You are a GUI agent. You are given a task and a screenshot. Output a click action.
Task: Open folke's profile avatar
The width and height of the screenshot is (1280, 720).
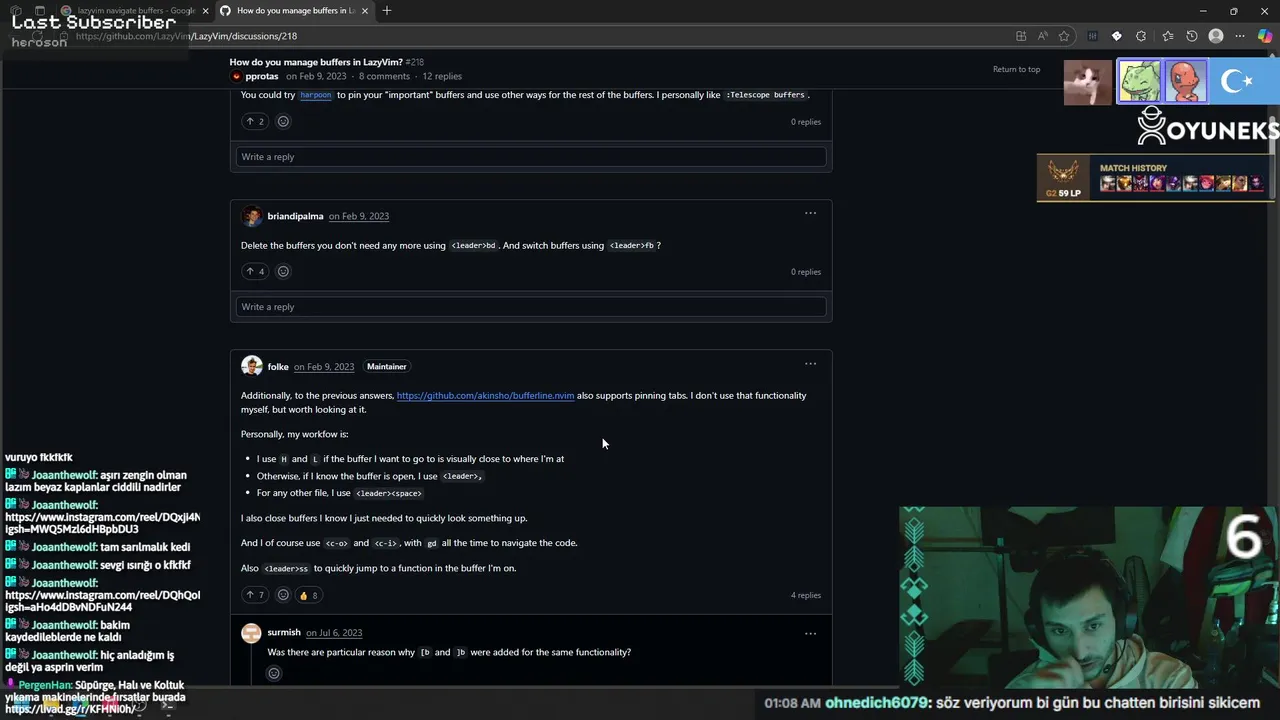251,366
